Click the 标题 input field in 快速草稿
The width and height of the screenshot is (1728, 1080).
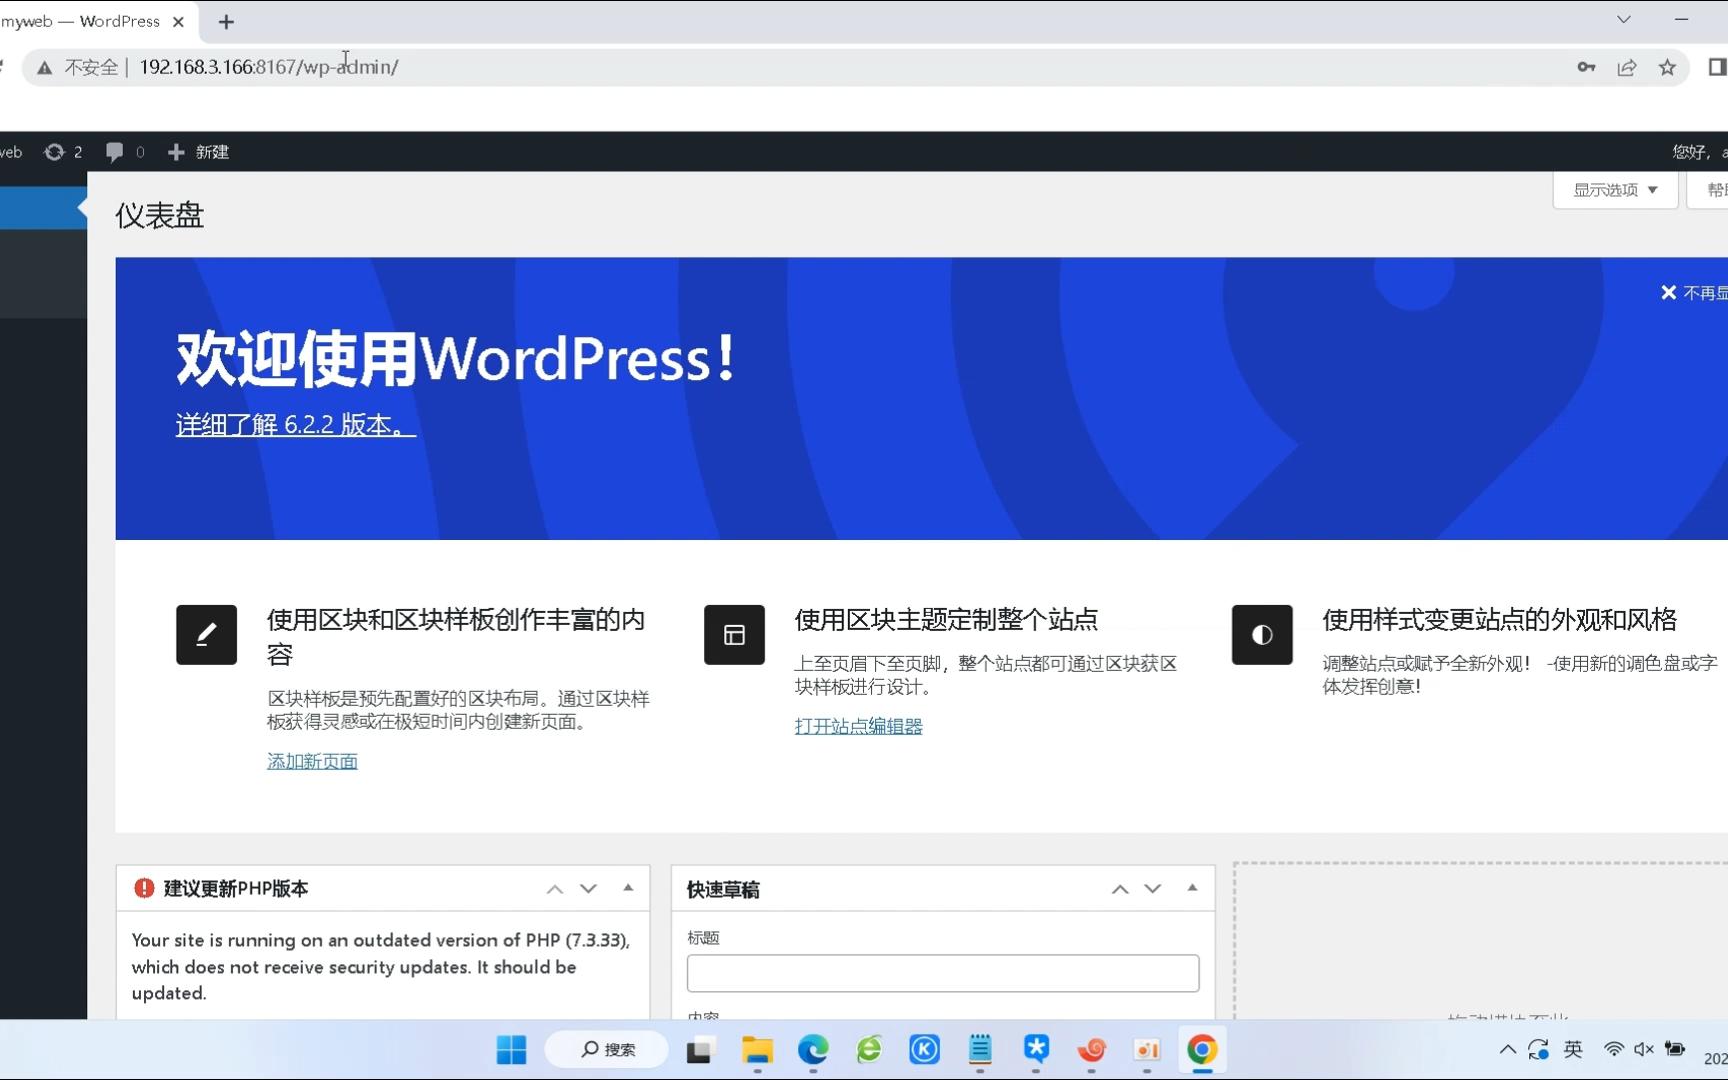pyautogui.click(x=942, y=973)
